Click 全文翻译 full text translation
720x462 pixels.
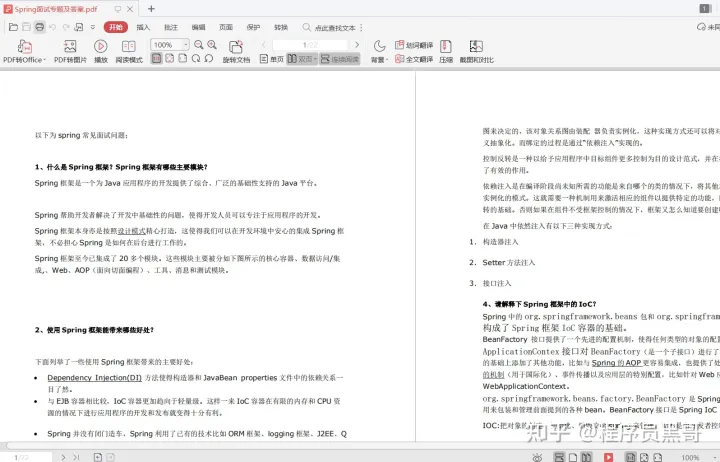[x=414, y=59]
